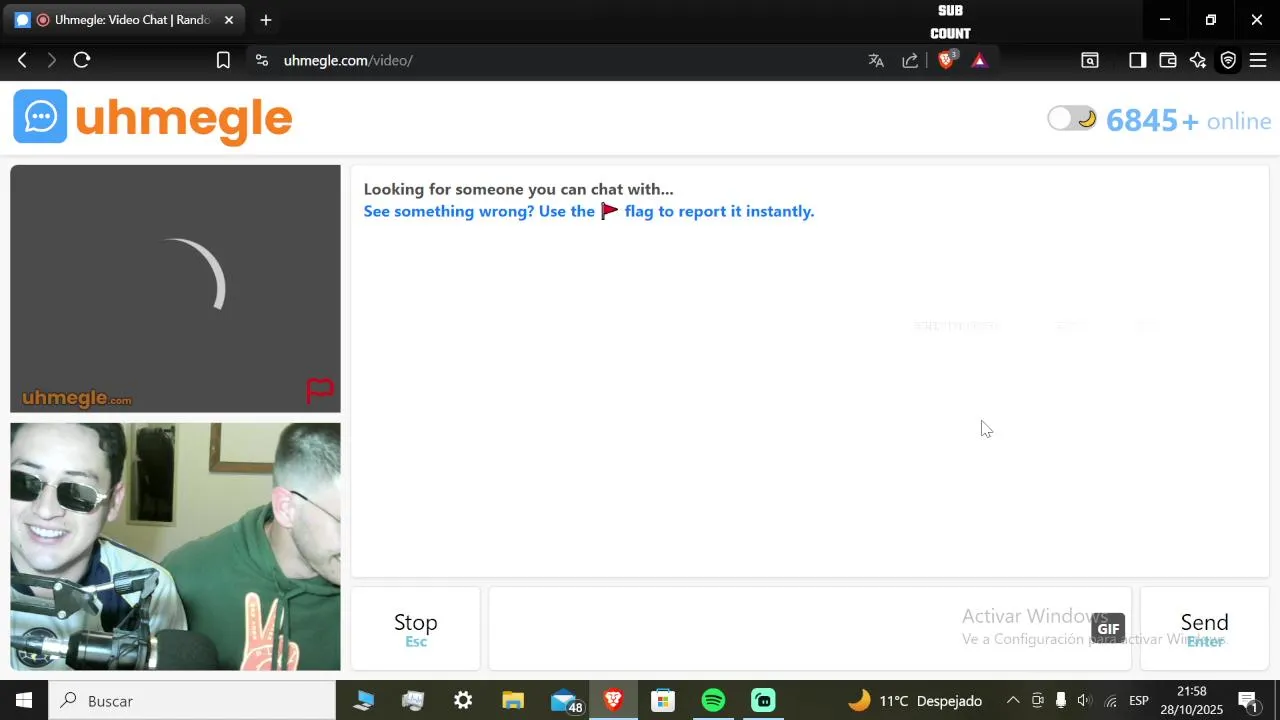The height and width of the screenshot is (720, 1280).
Task: Open Brave Shields panel
Action: [x=946, y=60]
